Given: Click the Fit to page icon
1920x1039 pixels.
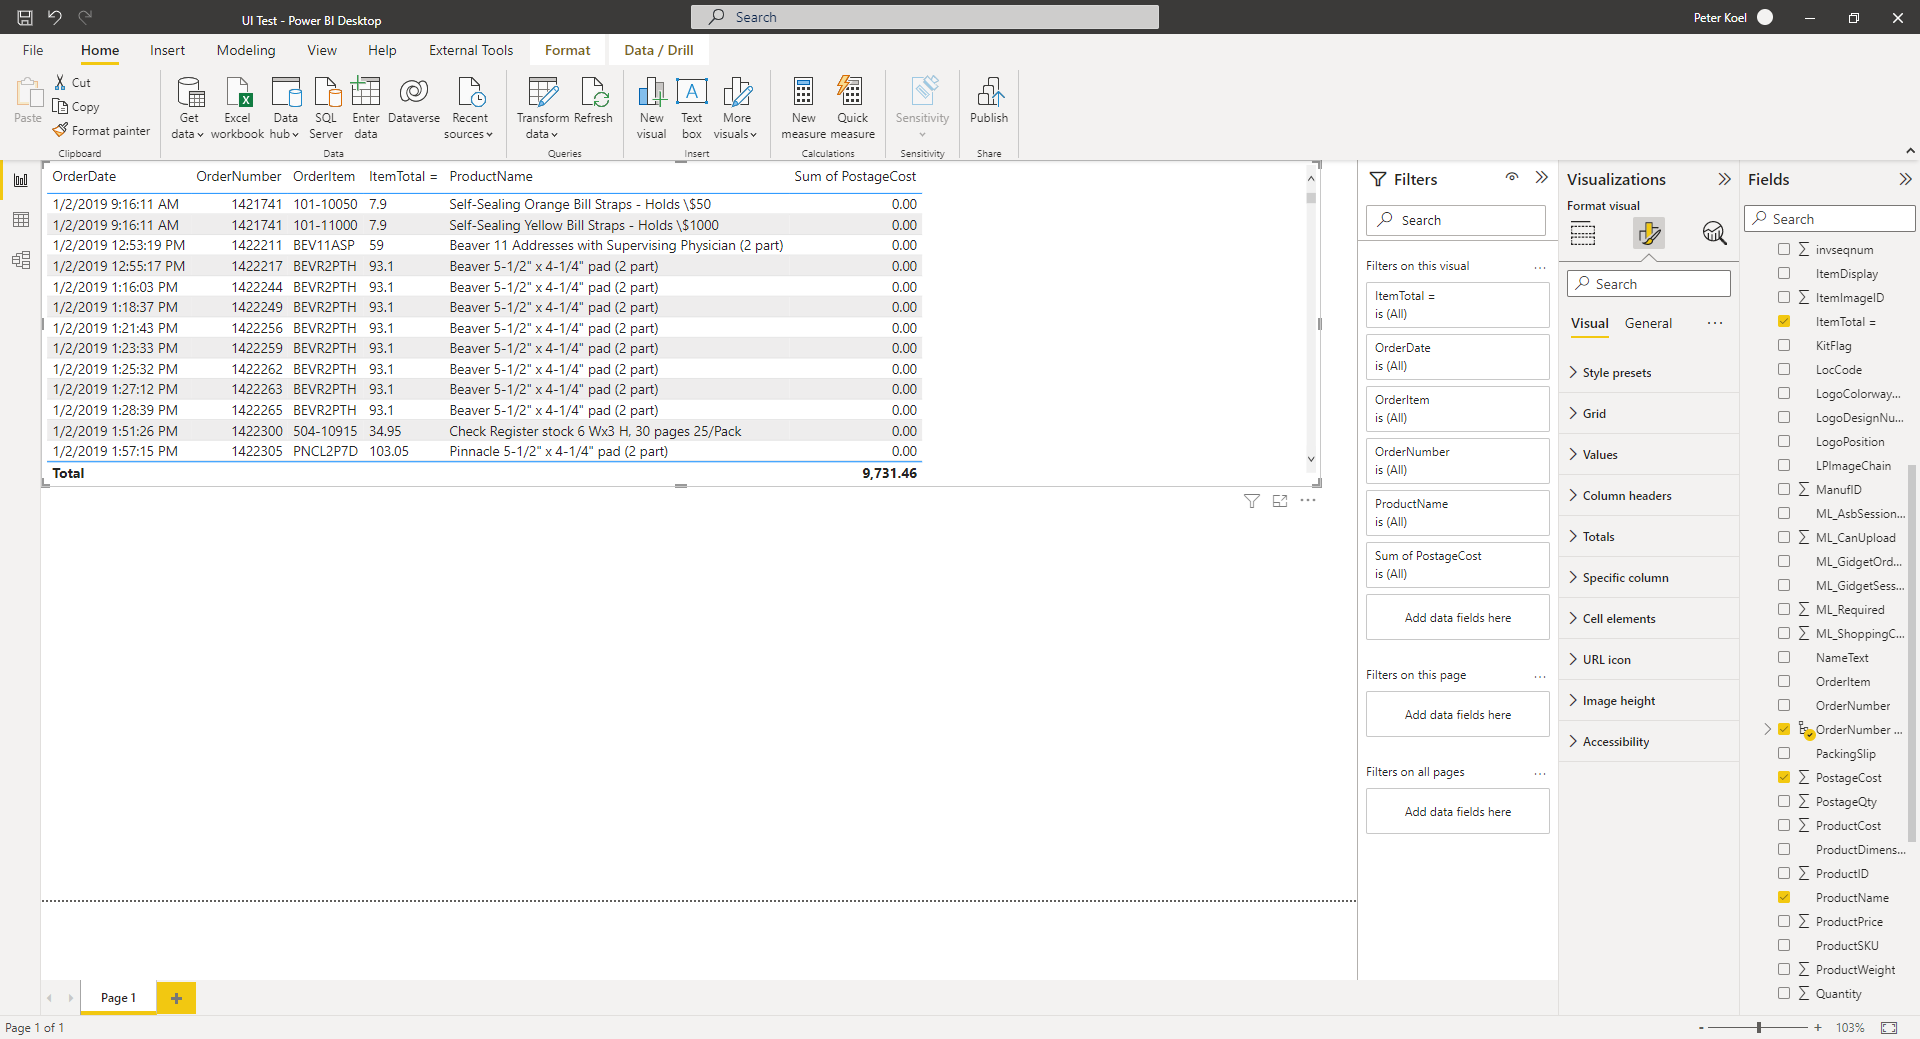Looking at the screenshot, I should point(1889,1028).
